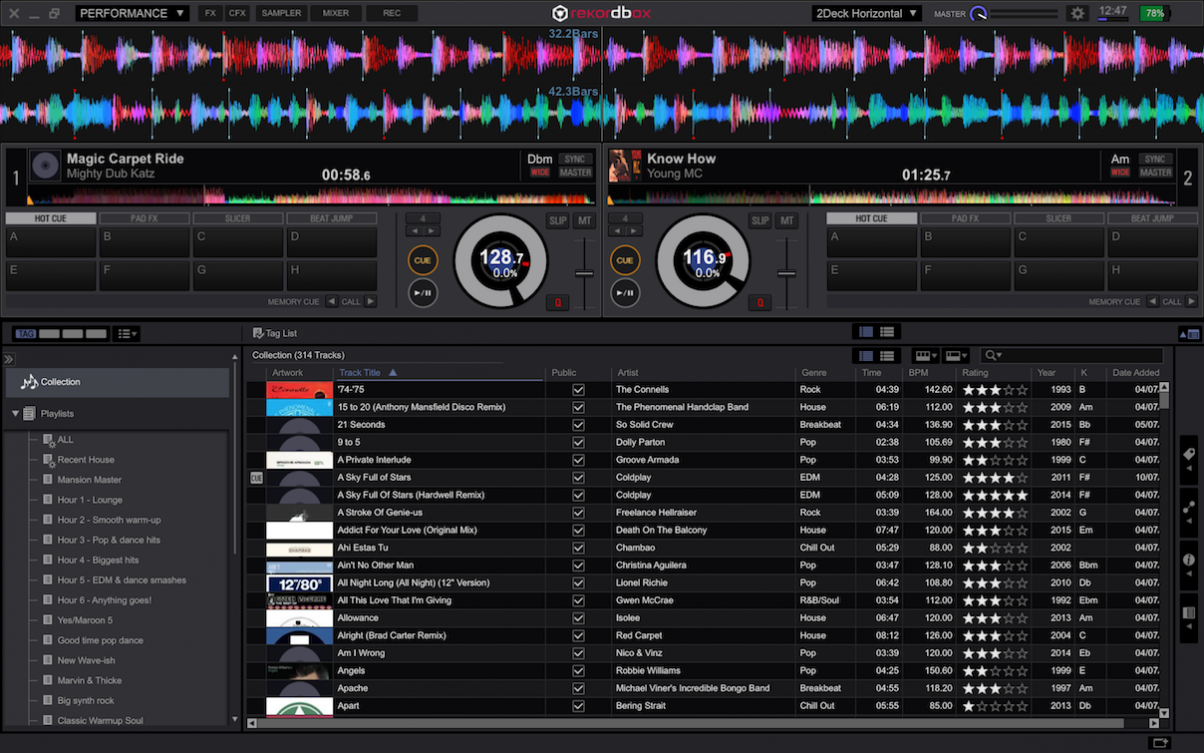The height and width of the screenshot is (753, 1204).
Task: Open the 2Deck Horizontal layout dropdown
Action: [866, 13]
